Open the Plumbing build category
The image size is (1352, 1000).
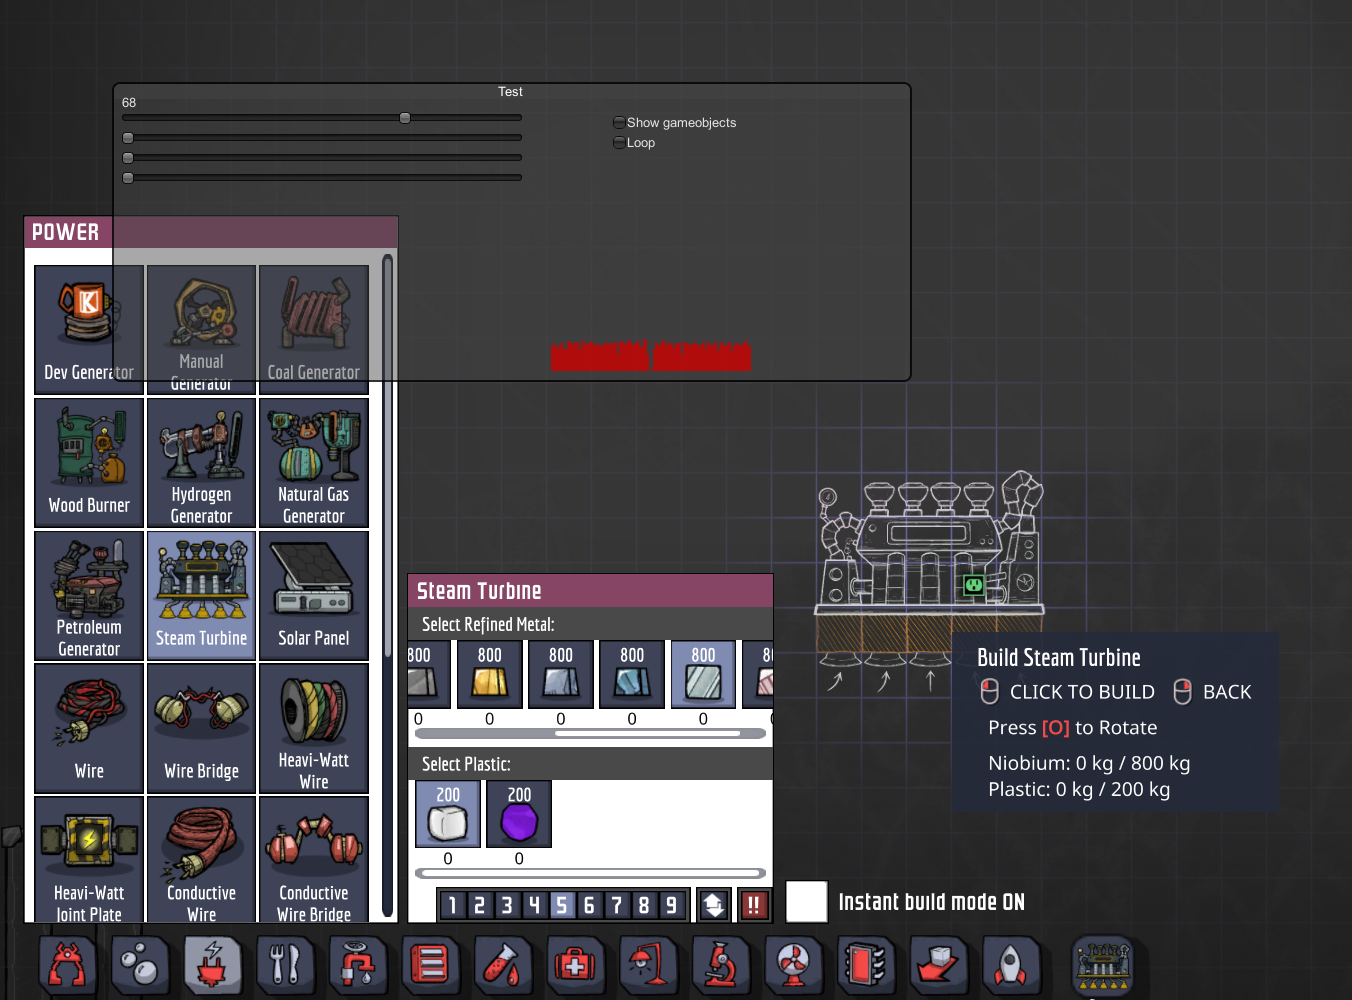coord(357,965)
